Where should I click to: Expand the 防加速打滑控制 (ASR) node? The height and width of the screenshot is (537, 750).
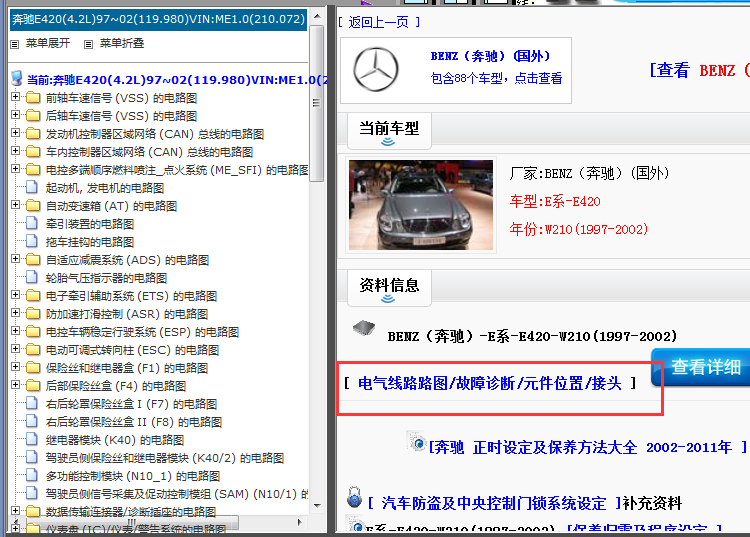(15, 313)
